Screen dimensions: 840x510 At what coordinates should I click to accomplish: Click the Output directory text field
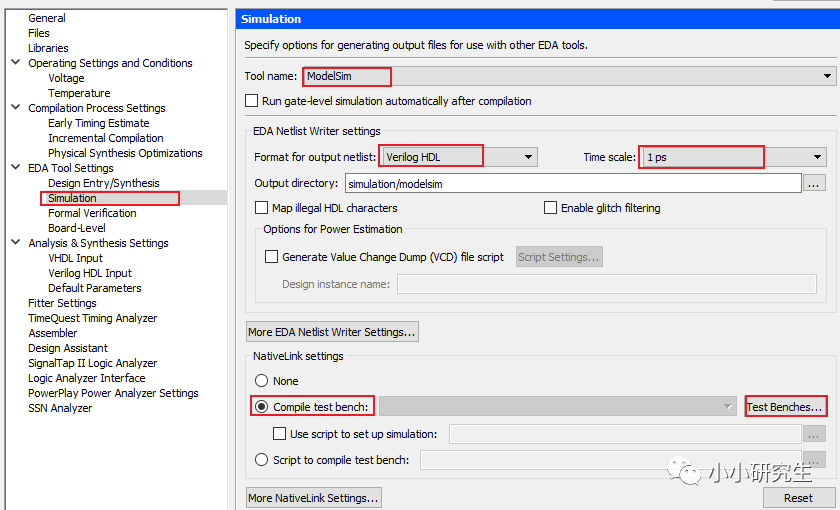click(x=572, y=183)
